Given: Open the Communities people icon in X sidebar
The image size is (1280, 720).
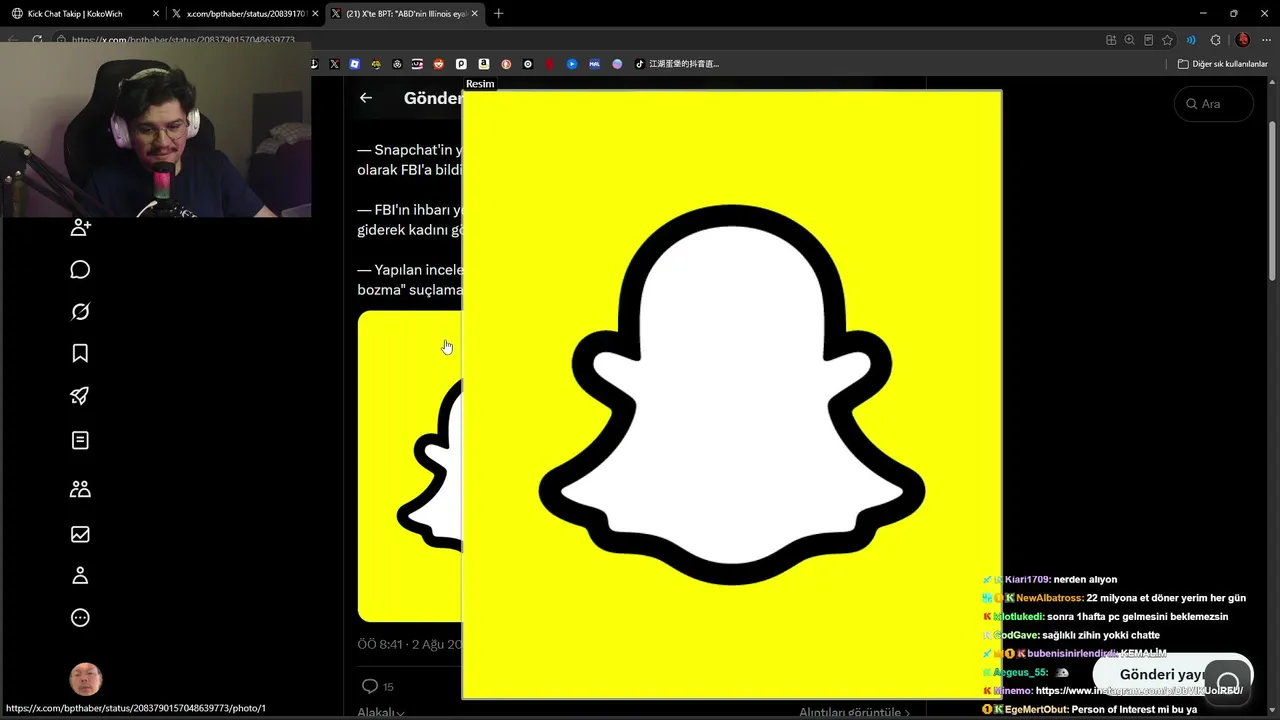Looking at the screenshot, I should tap(81, 489).
